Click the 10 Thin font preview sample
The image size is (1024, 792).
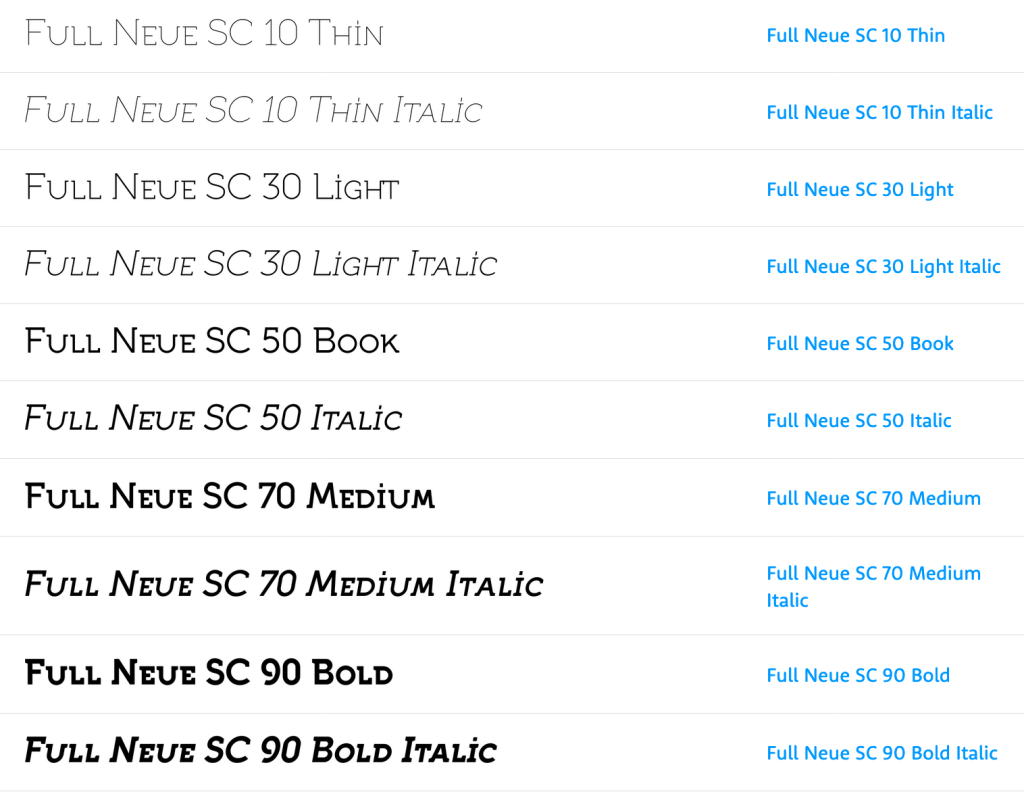tap(204, 34)
